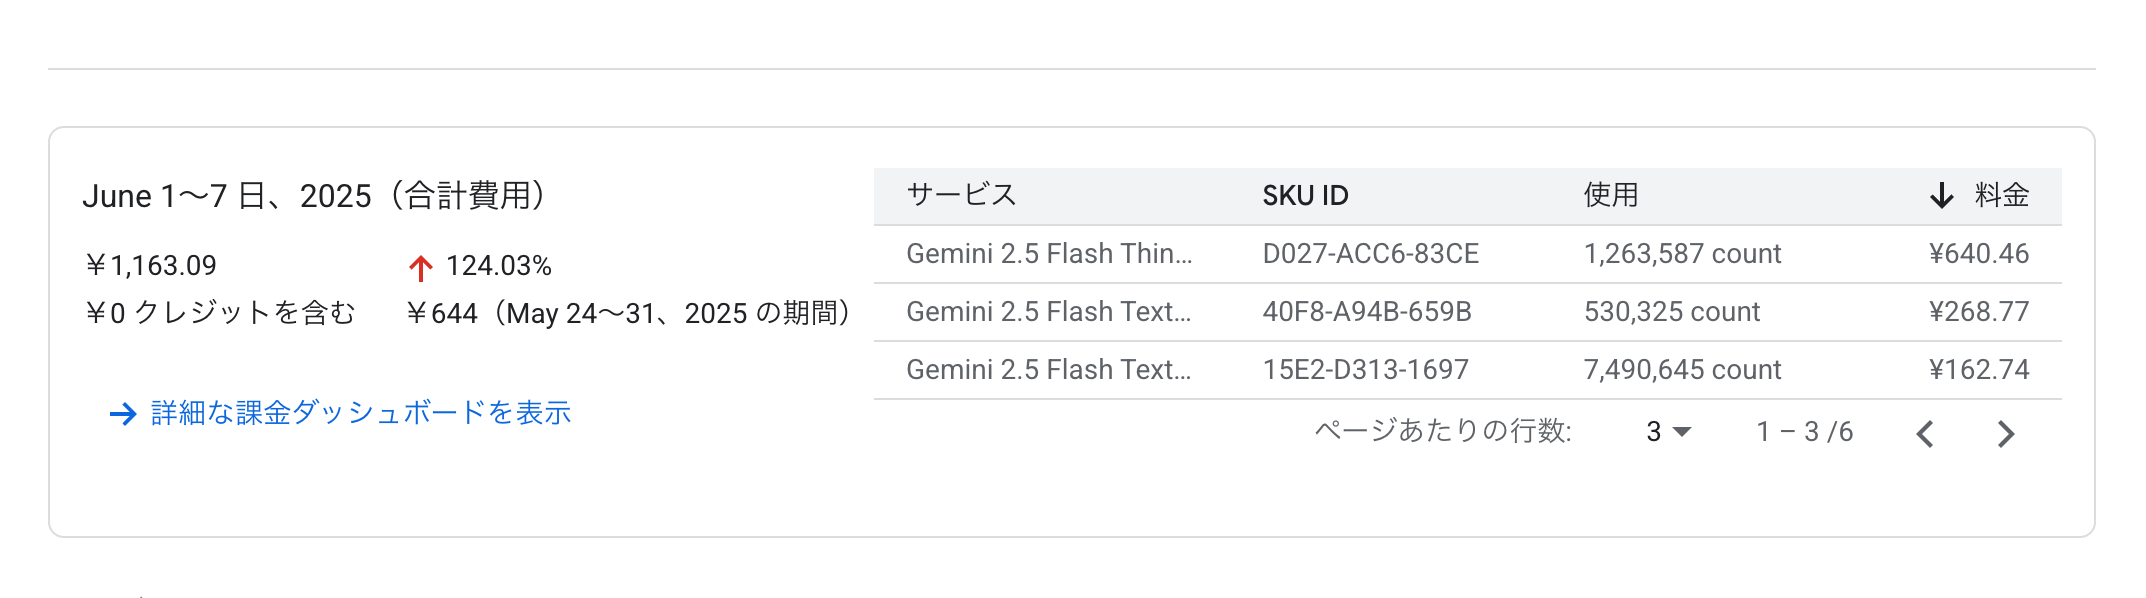Click the descending sort arrow beside 料金

(x=1941, y=195)
